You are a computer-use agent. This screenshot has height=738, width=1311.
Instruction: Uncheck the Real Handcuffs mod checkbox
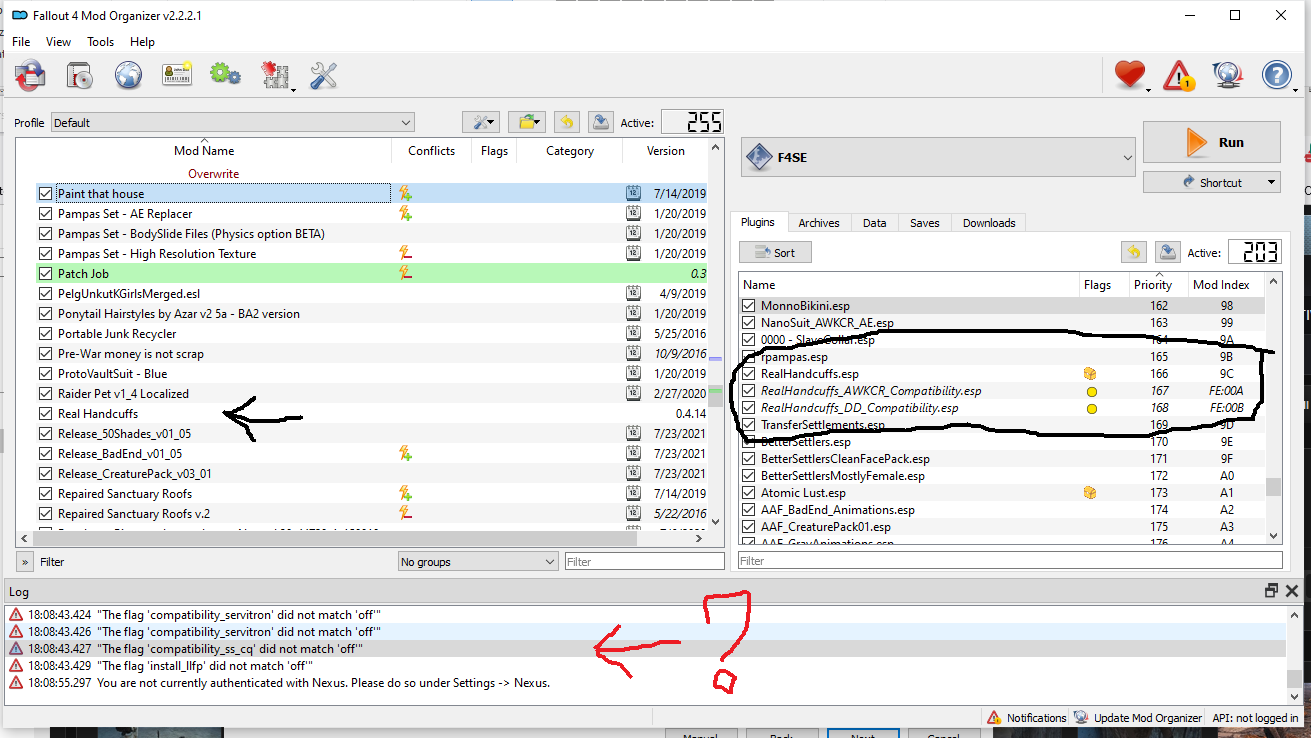click(x=45, y=414)
